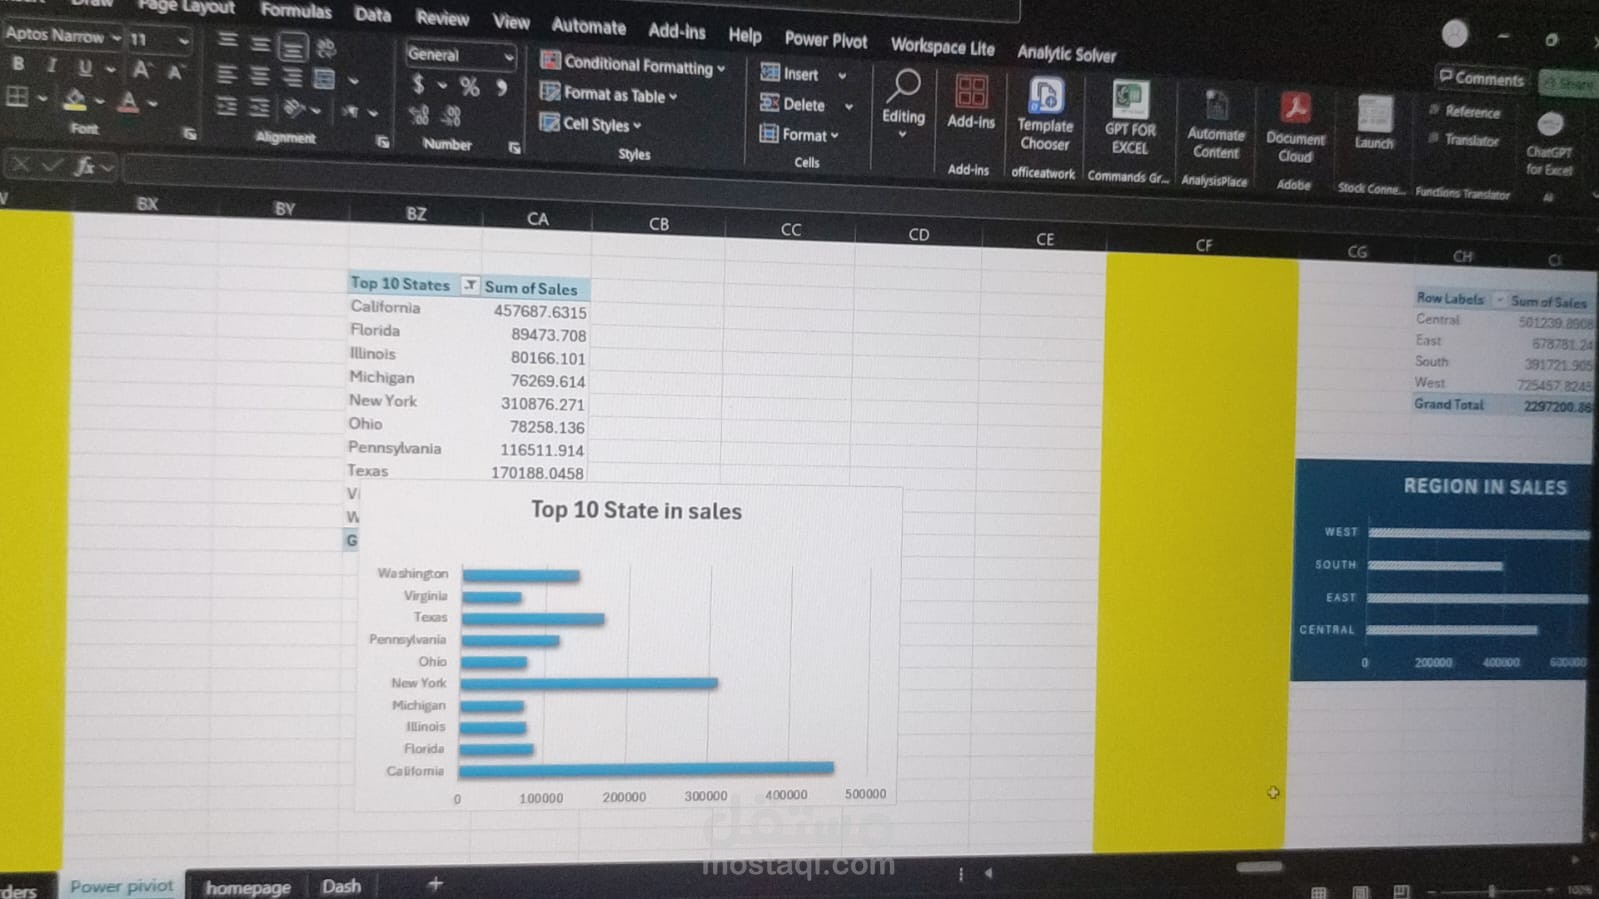Open Number format dialog launcher
The image size is (1599, 899).
click(514, 148)
